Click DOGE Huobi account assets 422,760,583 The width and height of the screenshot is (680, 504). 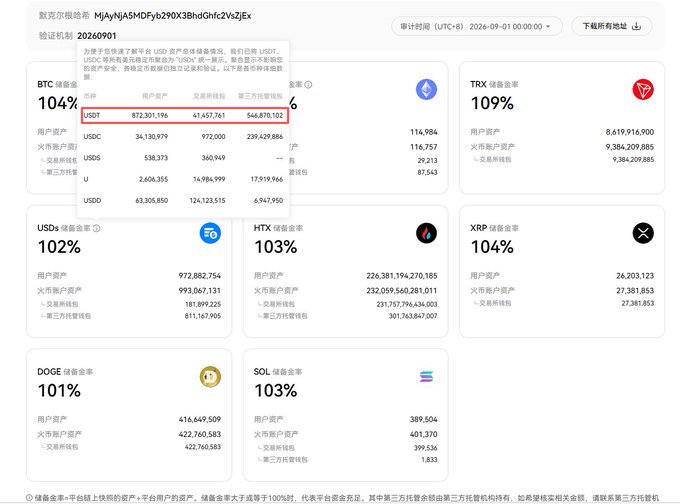[x=199, y=434]
